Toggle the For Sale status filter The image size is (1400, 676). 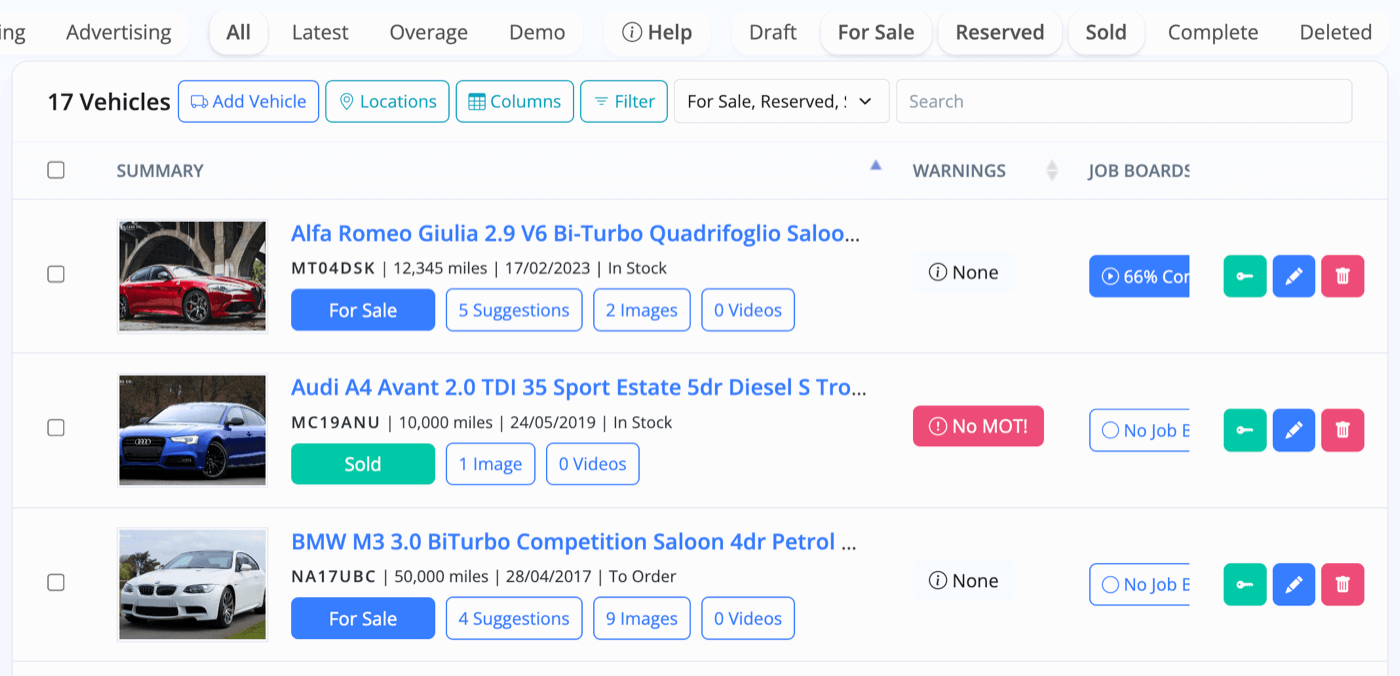coord(876,32)
